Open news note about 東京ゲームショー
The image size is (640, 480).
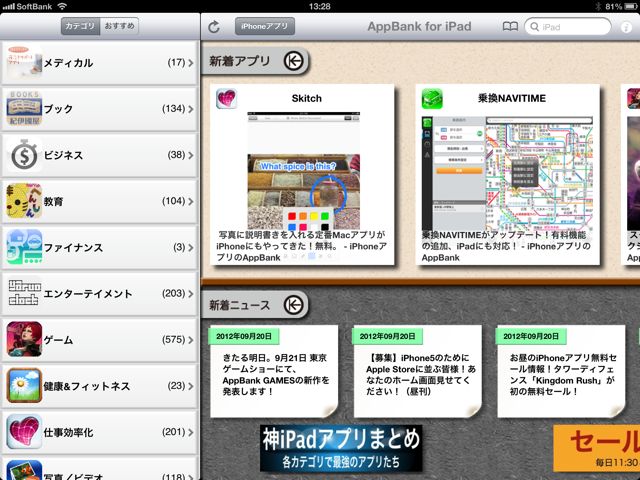click(x=273, y=371)
